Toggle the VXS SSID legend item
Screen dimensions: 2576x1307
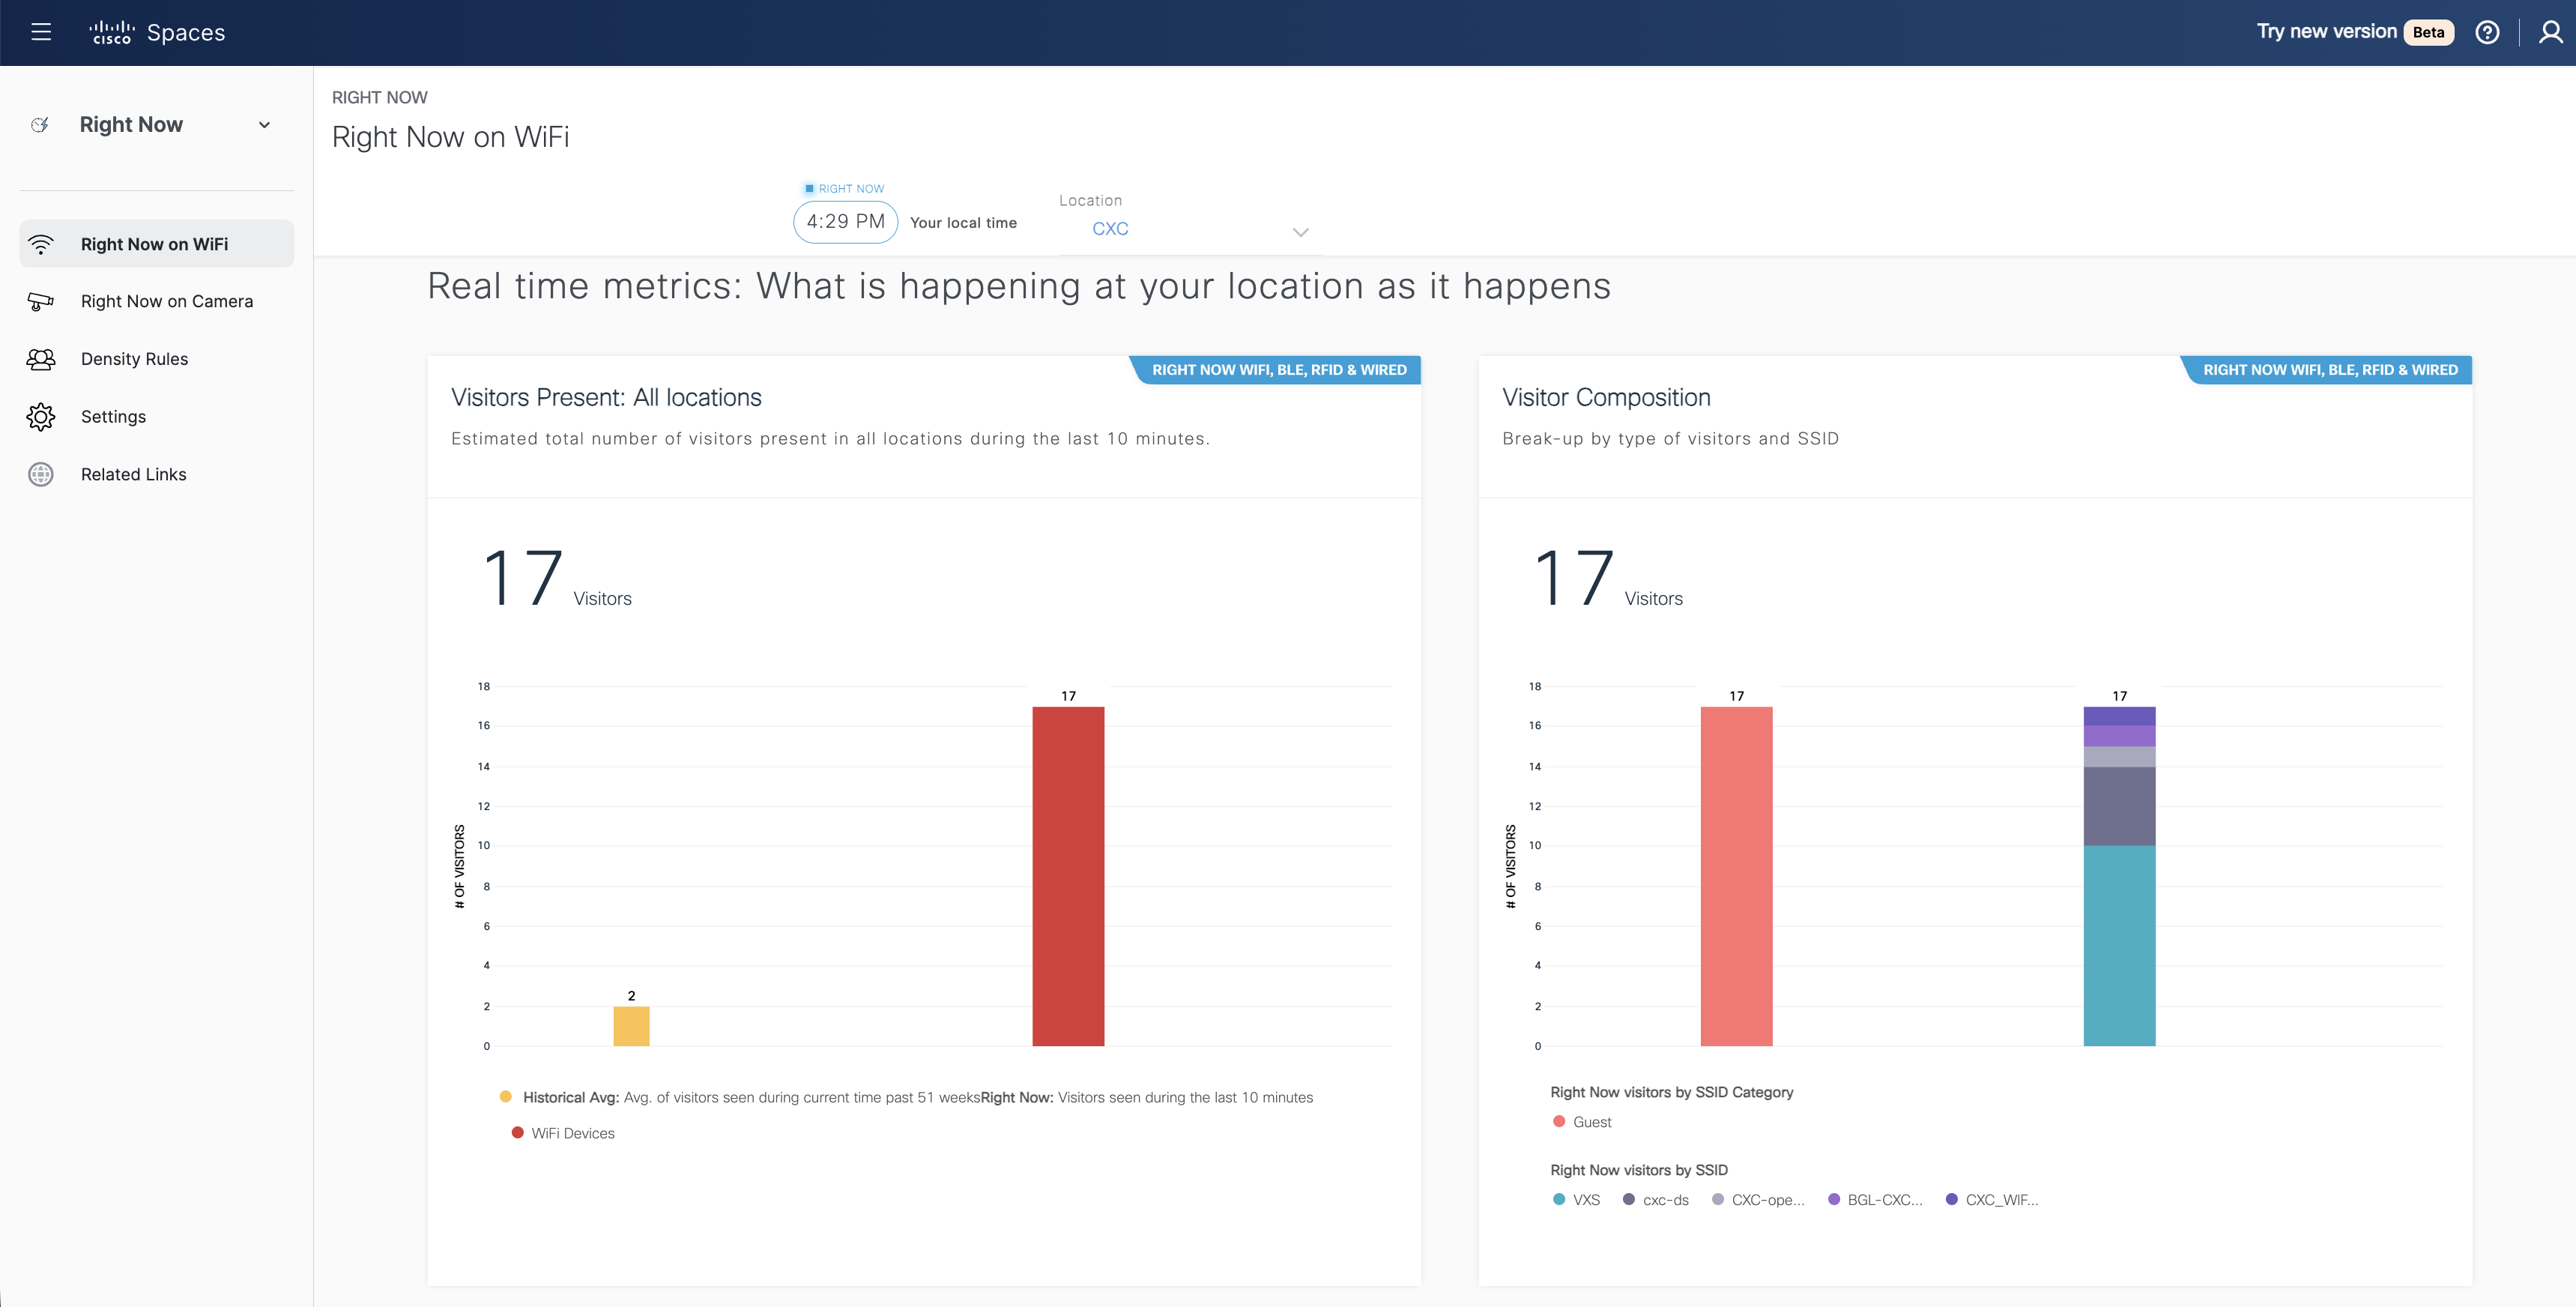click(x=1585, y=1200)
